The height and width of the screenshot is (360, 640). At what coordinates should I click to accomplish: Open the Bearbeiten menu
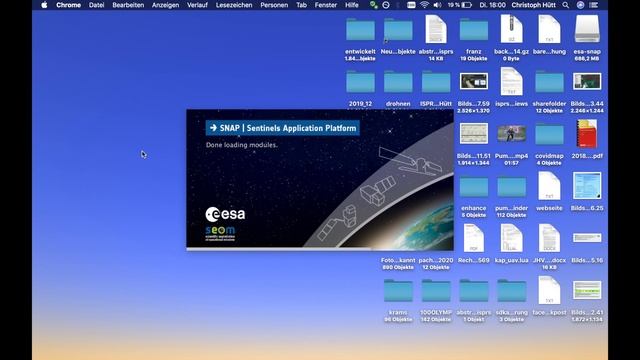point(128,5)
